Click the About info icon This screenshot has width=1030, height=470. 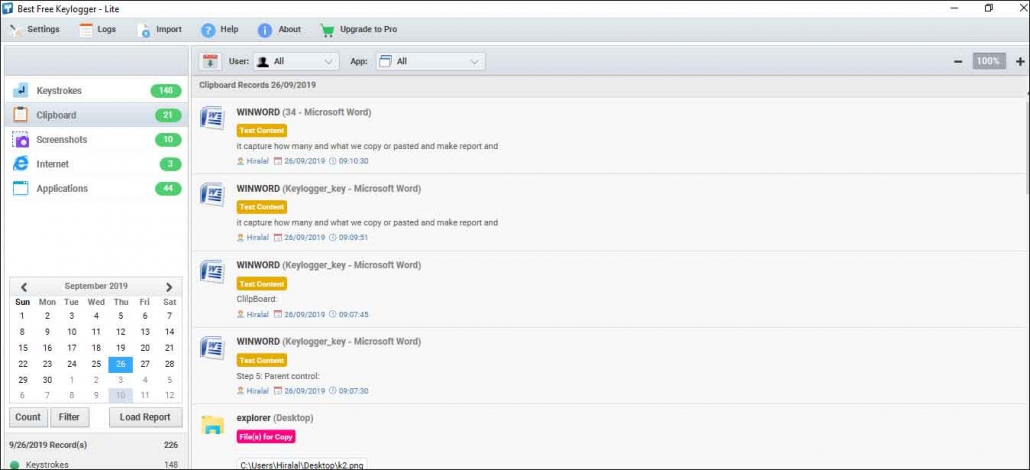click(x=265, y=30)
